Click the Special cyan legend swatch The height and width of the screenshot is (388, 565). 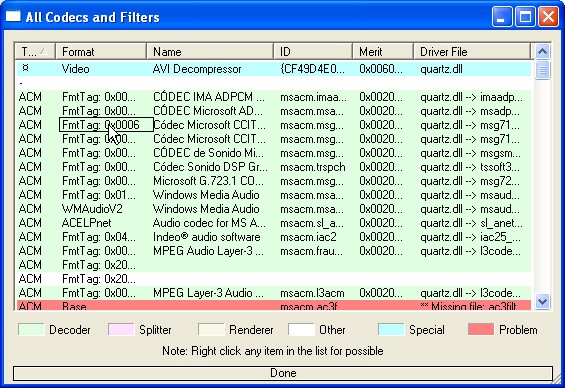click(391, 329)
